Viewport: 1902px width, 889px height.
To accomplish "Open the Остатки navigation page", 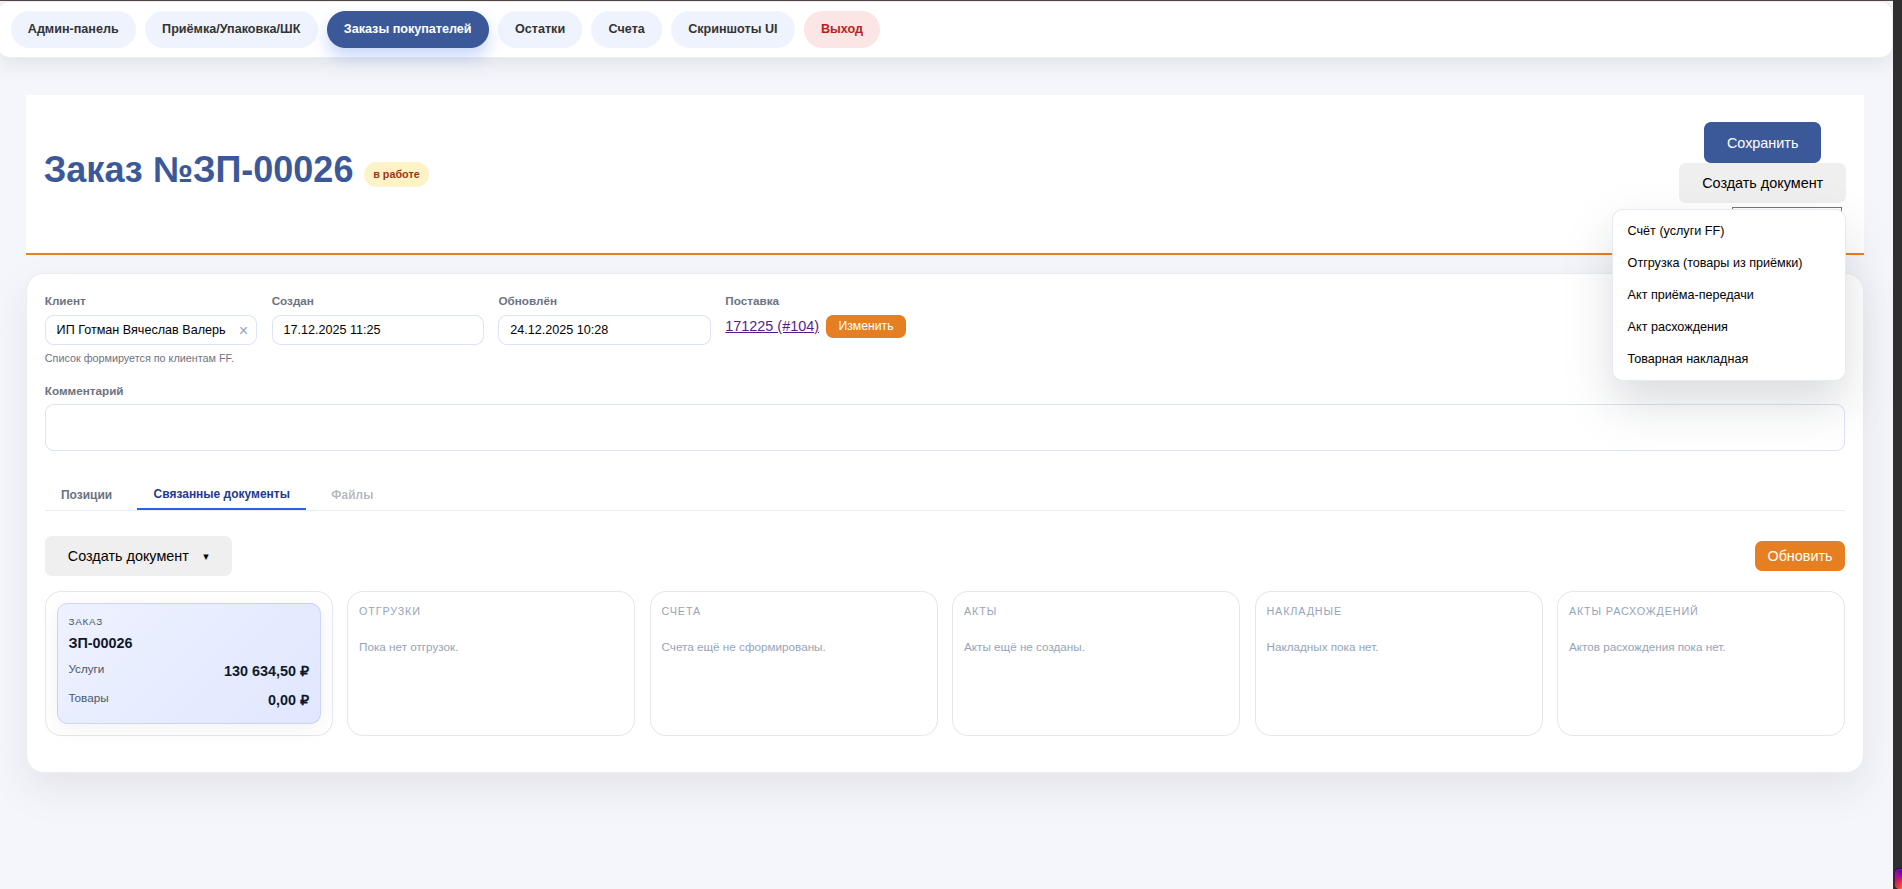I will 540,29.
